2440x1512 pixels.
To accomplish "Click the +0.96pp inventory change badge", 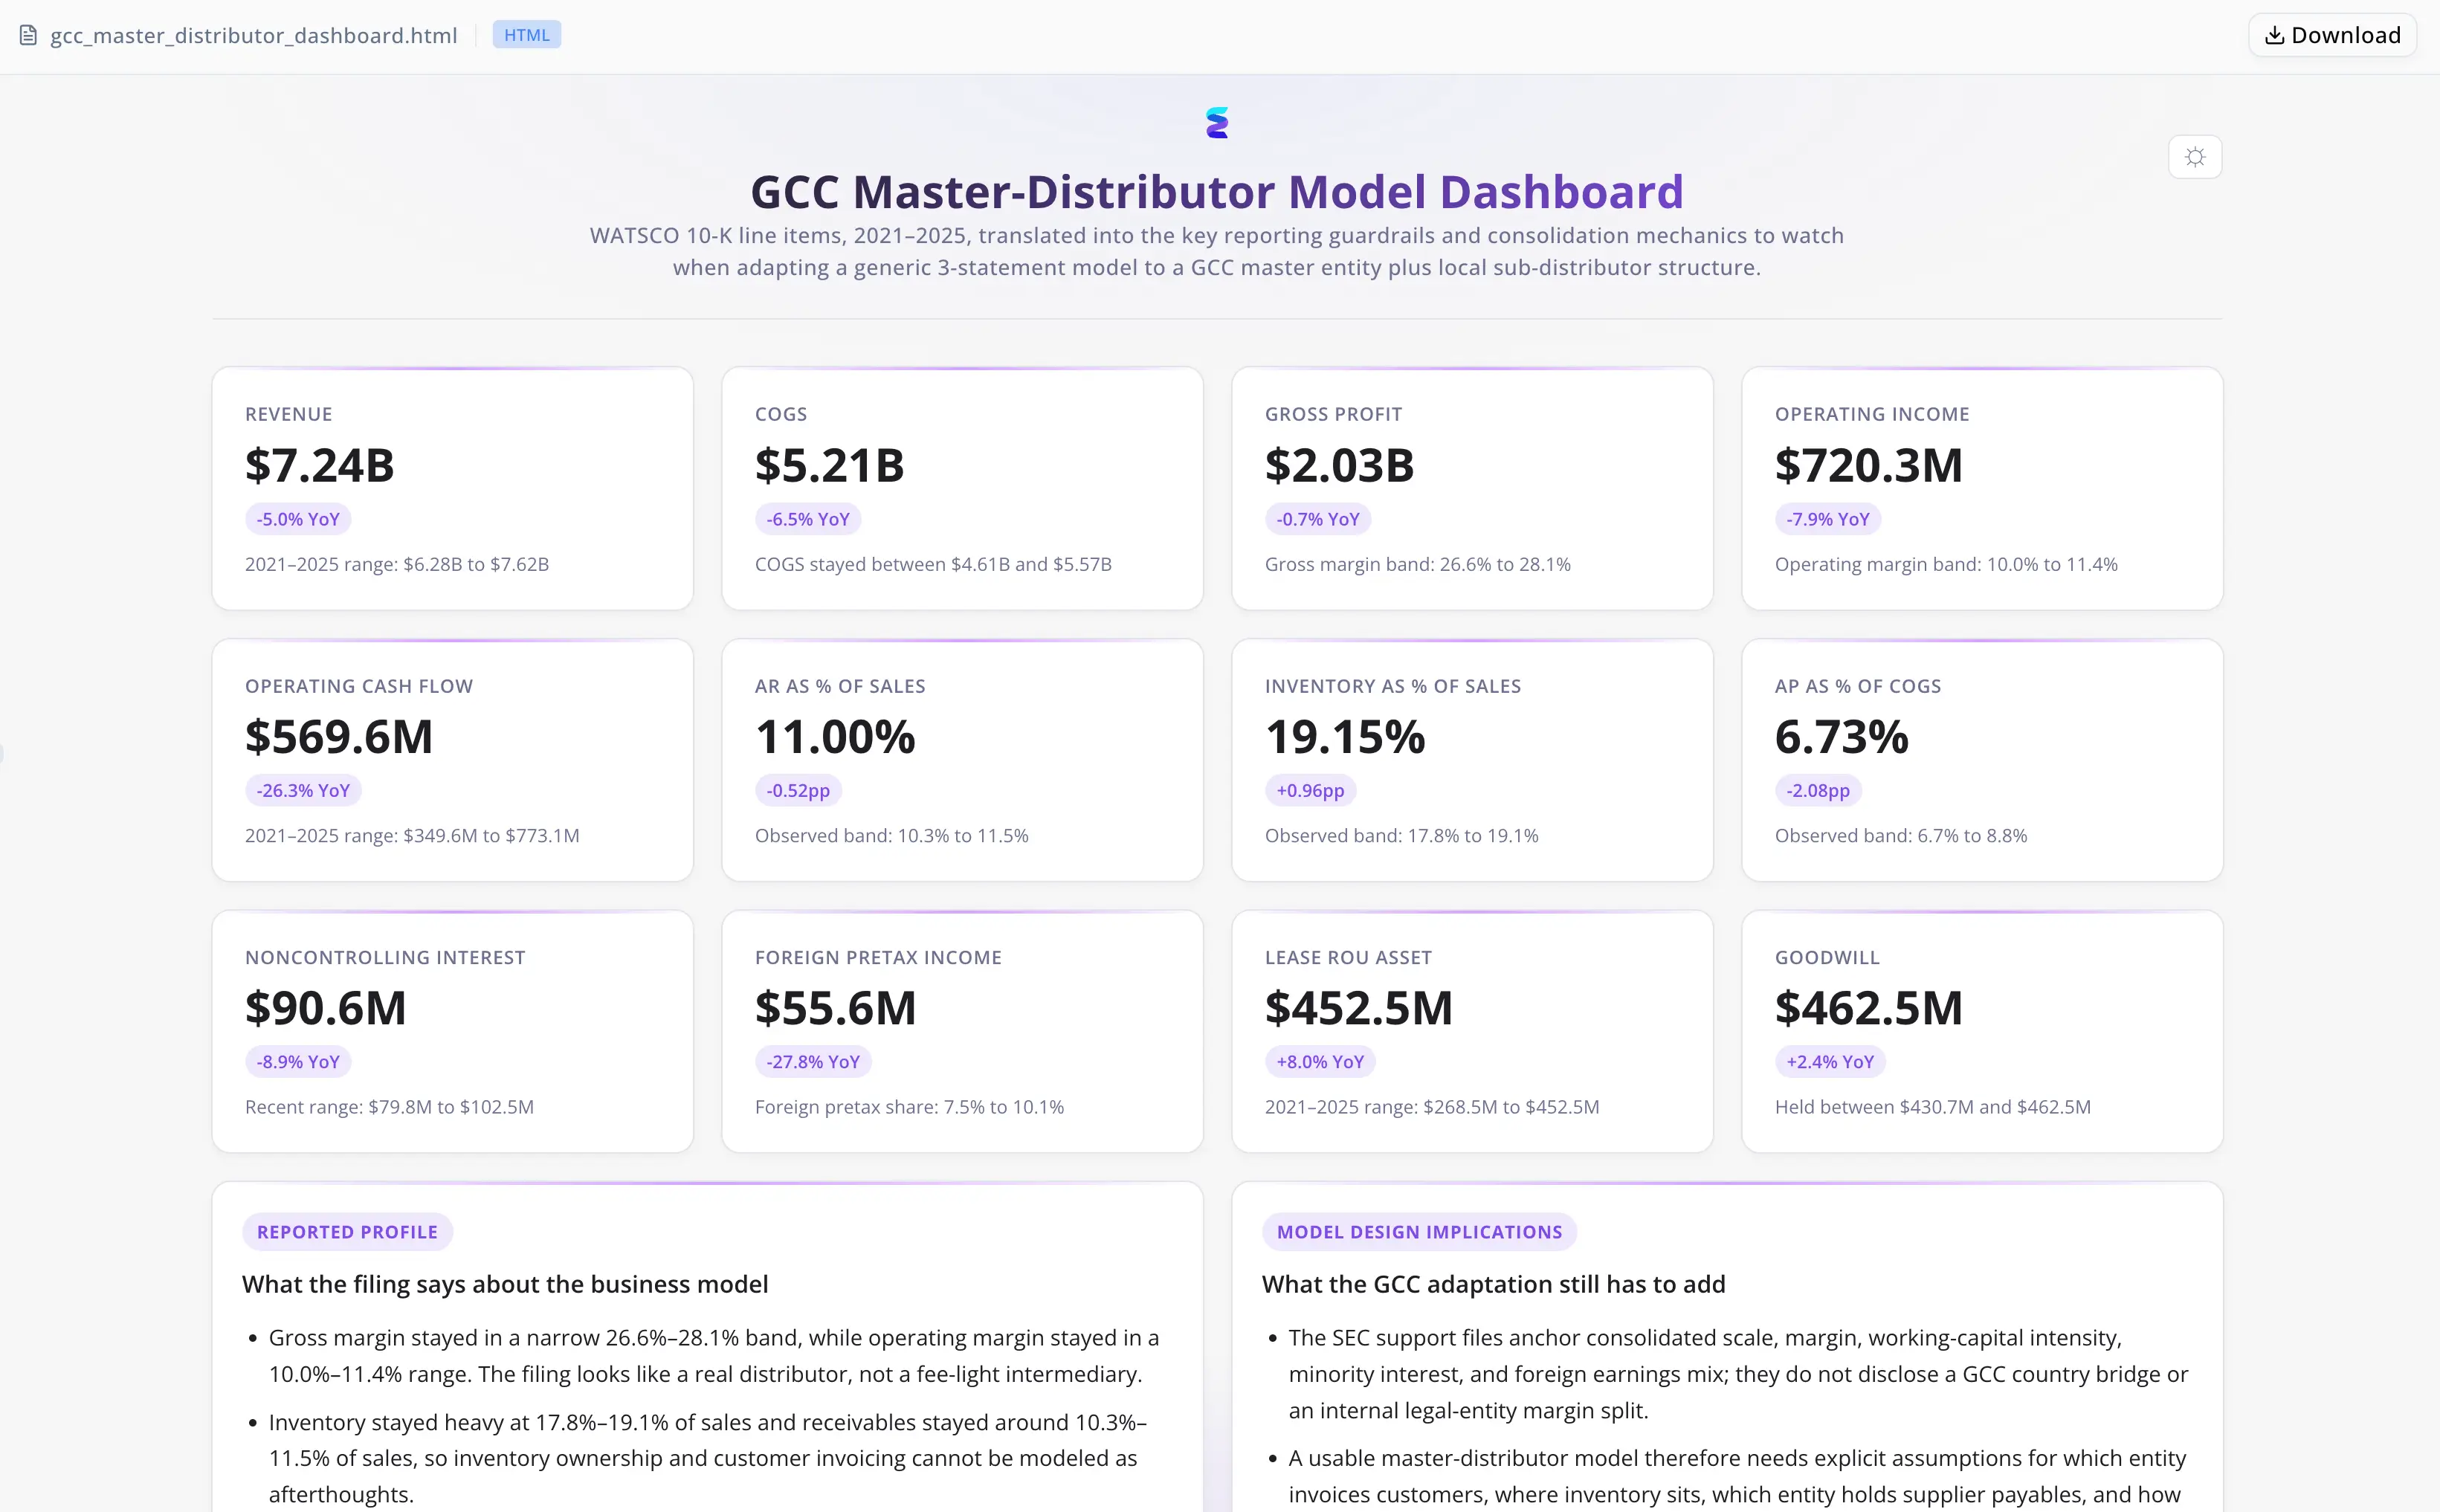I will (x=1310, y=790).
